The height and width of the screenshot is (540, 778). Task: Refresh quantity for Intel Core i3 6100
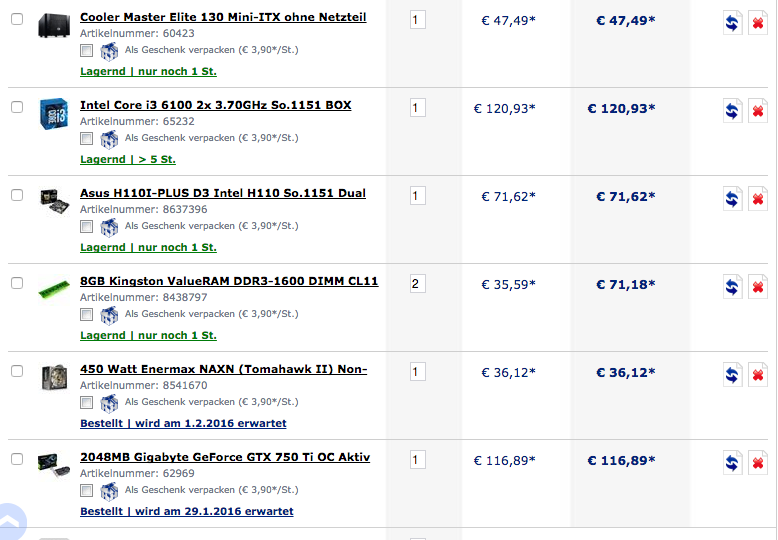click(732, 111)
